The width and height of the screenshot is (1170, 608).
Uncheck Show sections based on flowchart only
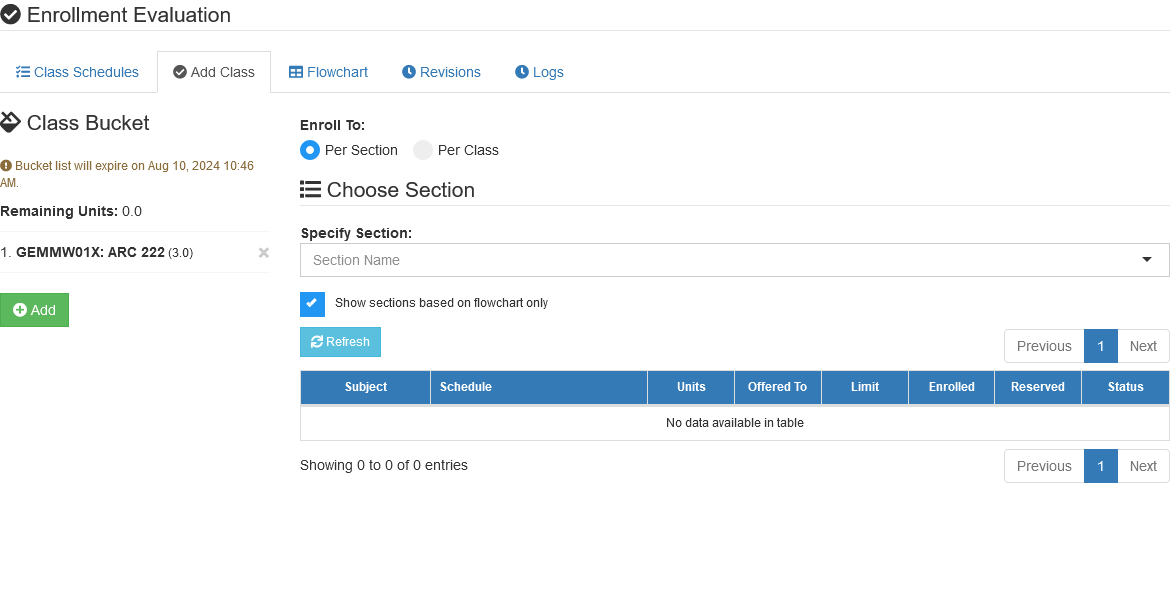click(x=313, y=304)
